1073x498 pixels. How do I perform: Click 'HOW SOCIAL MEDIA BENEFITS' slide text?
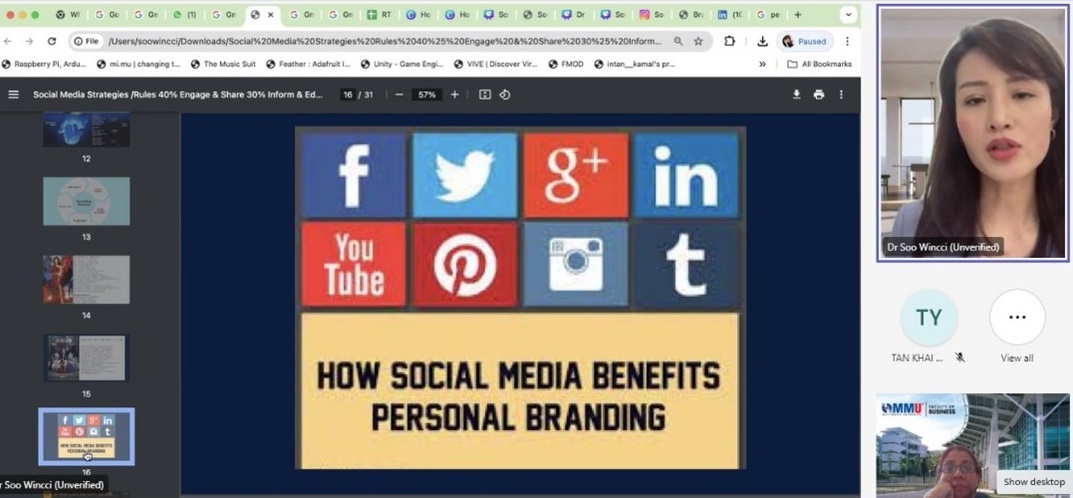519,376
